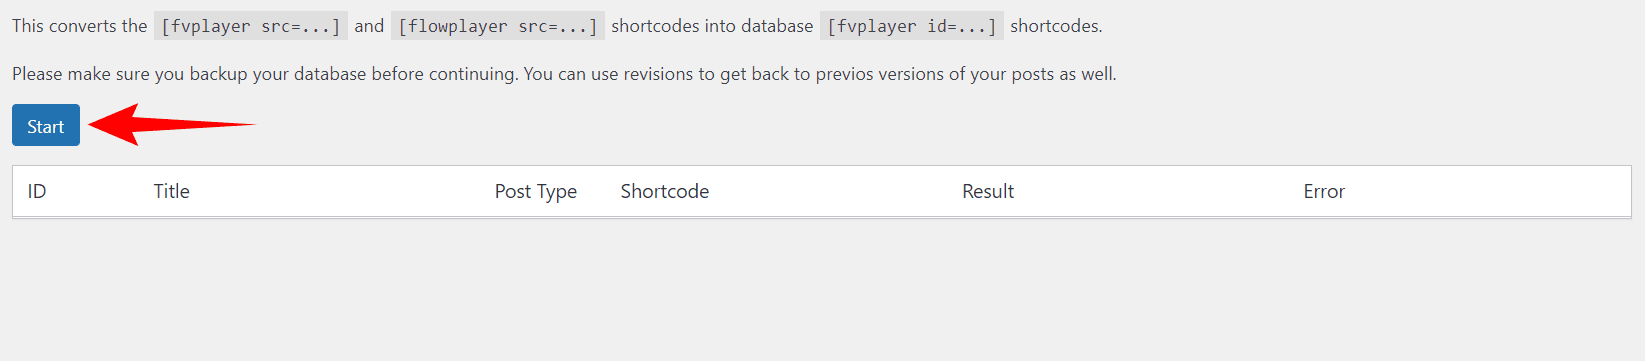Select the ID column header
This screenshot has height=361, width=1645.
click(37, 191)
